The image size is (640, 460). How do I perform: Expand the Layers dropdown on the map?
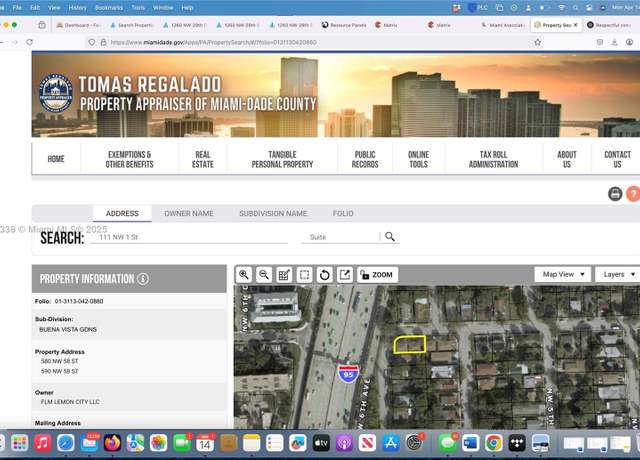pos(618,274)
